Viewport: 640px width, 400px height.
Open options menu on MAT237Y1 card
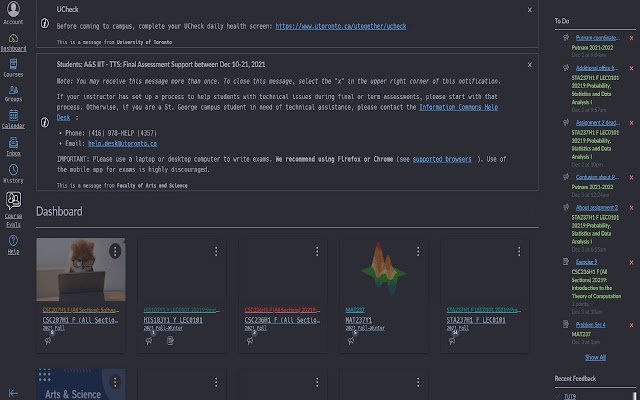[418, 251]
